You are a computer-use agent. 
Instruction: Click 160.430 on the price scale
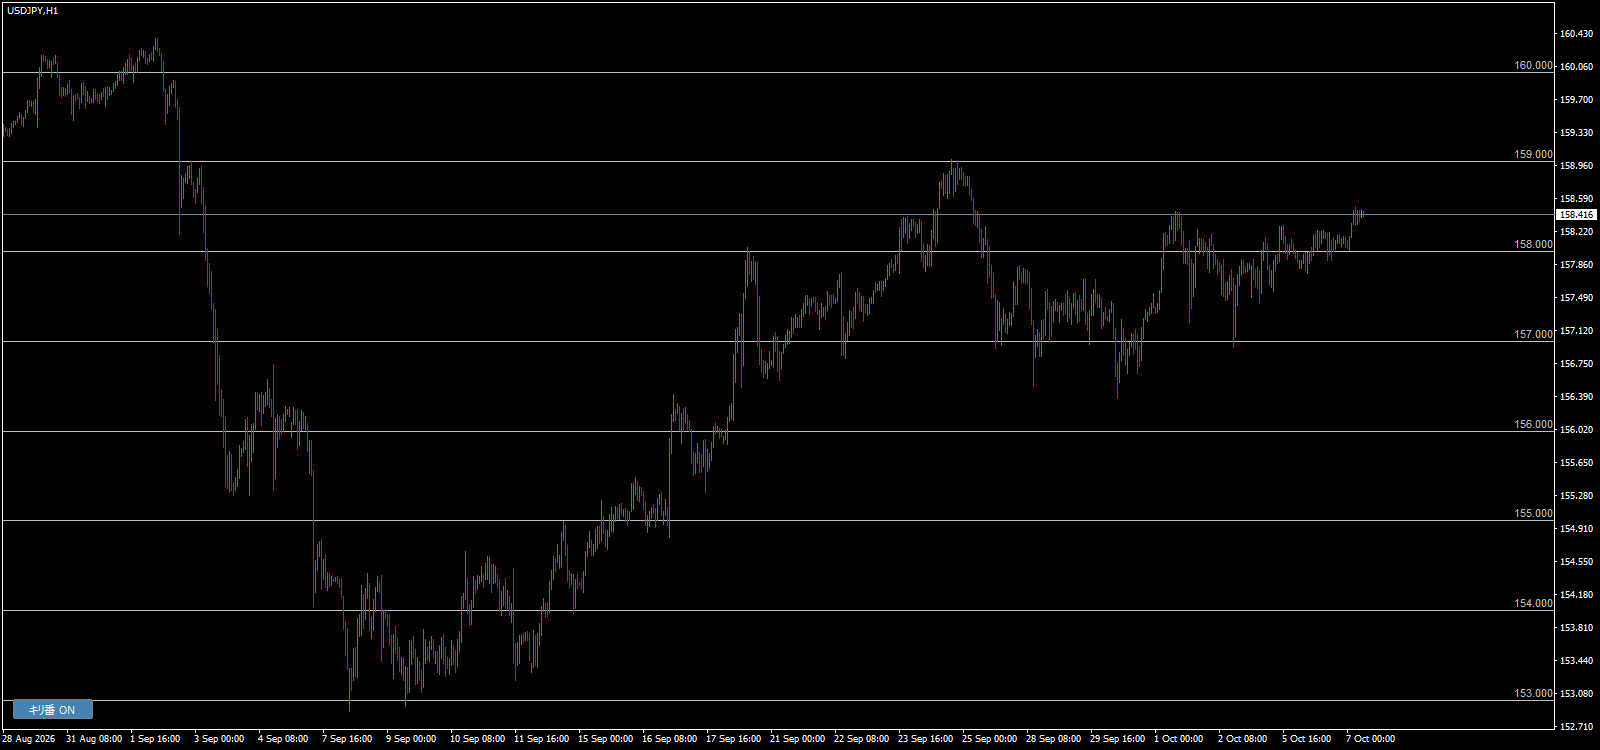tap(1577, 34)
